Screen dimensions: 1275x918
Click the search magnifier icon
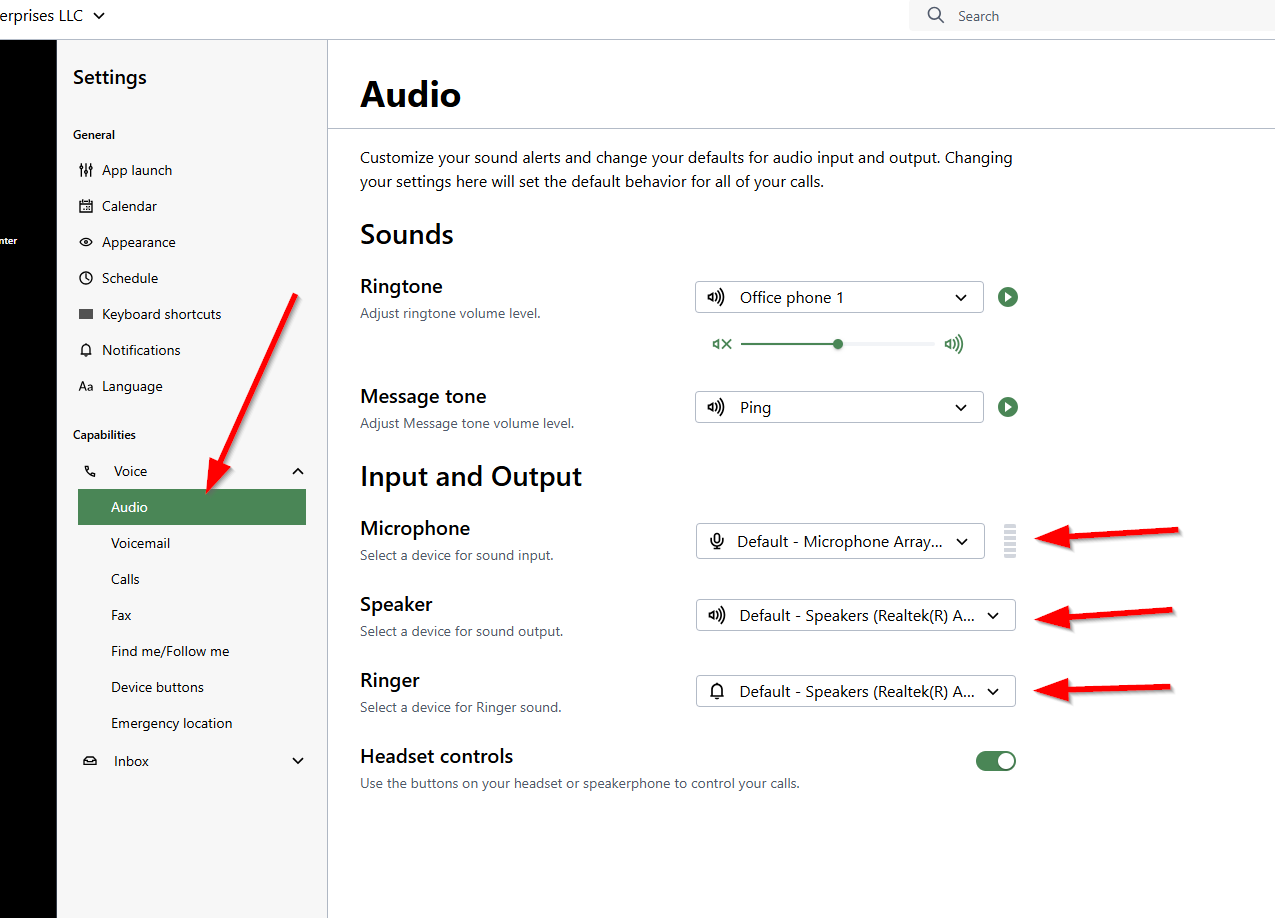point(935,16)
